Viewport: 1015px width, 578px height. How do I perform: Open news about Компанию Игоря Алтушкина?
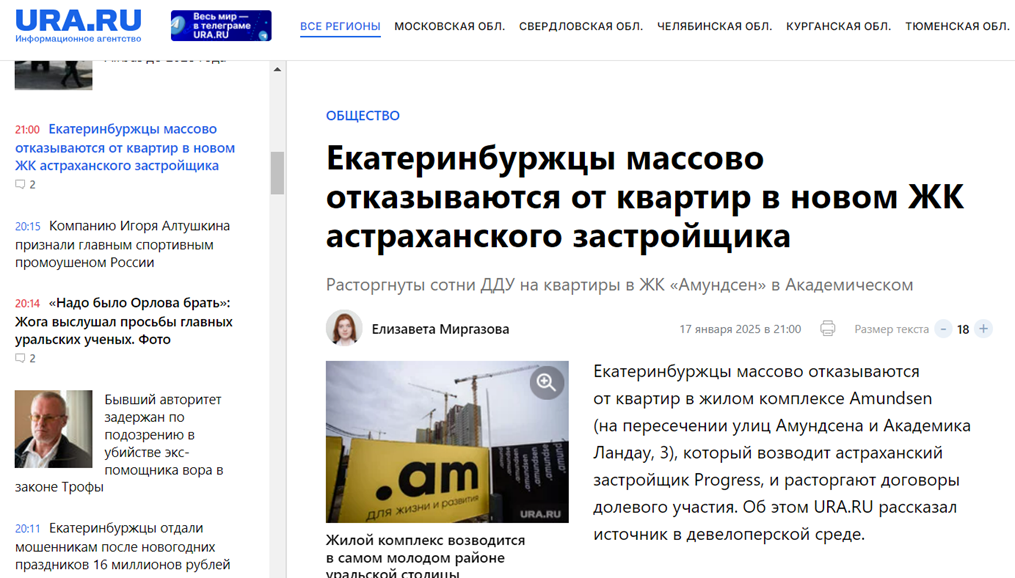click(x=122, y=244)
